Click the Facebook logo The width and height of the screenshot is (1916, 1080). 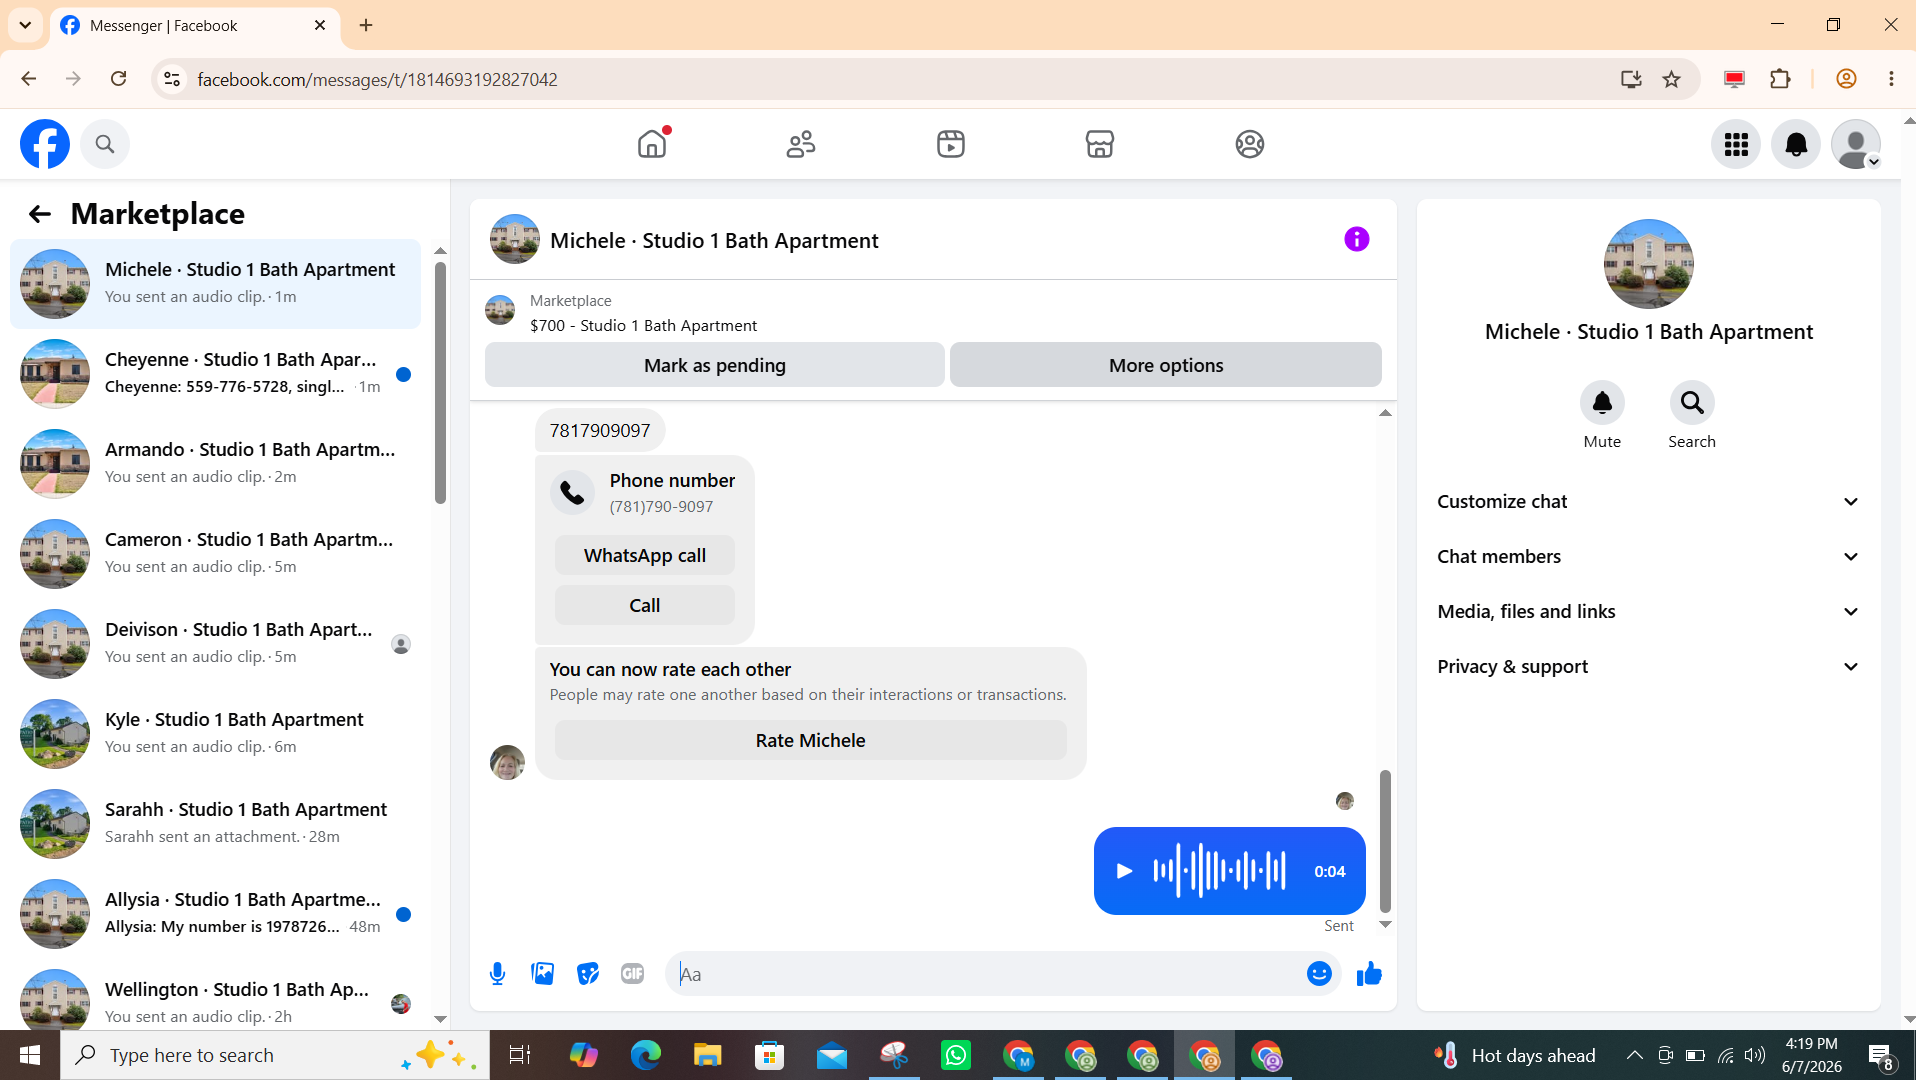[45, 144]
